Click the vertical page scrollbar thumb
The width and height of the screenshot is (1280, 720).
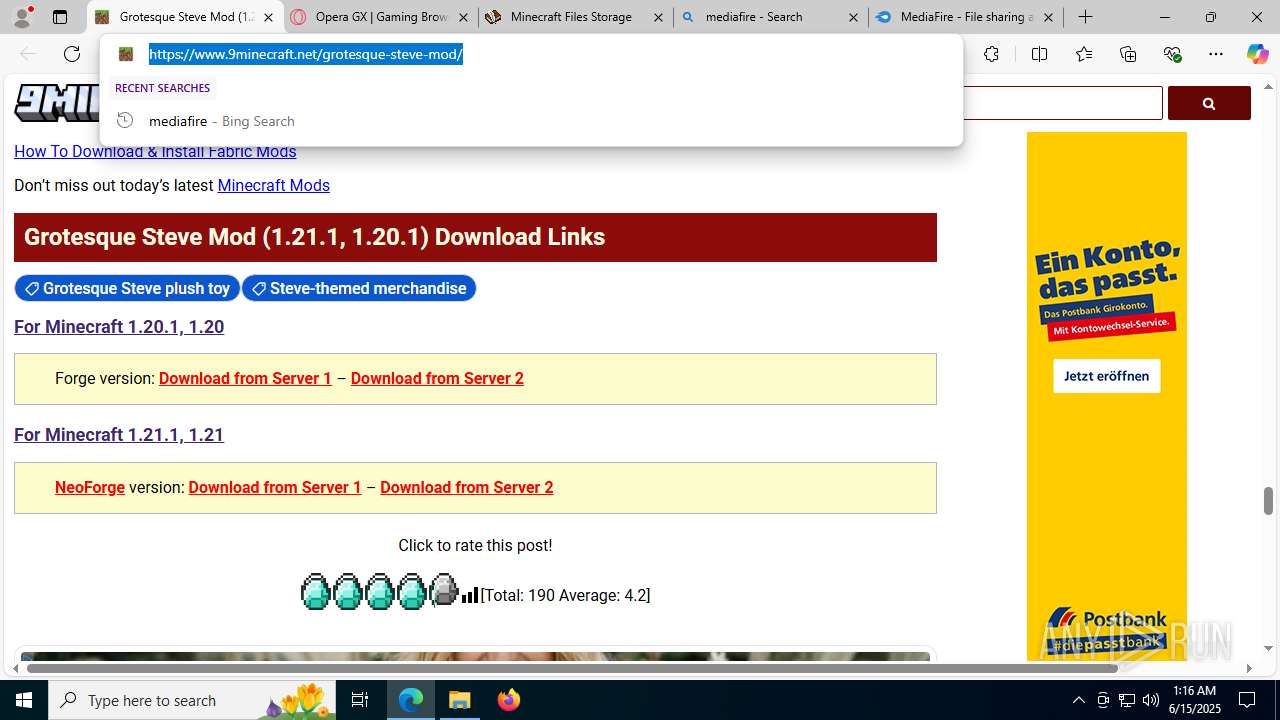[x=1268, y=500]
